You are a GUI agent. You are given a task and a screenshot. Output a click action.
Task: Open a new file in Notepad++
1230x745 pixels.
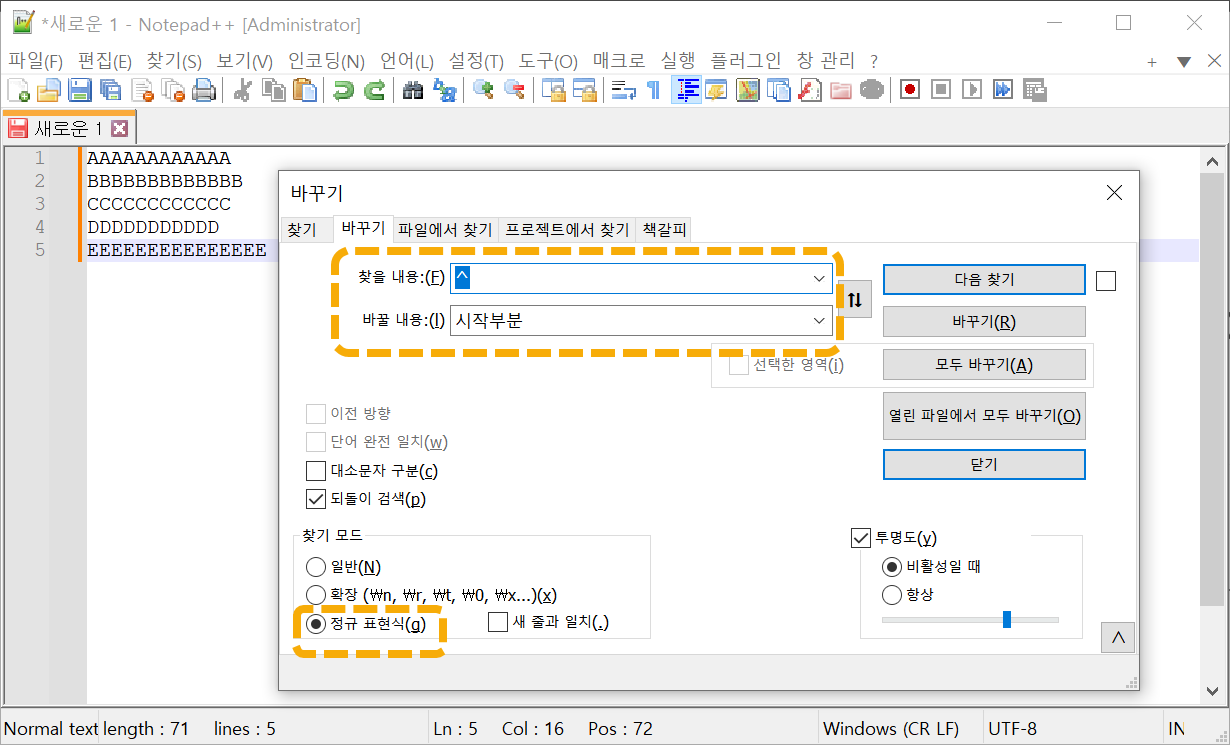(18, 89)
